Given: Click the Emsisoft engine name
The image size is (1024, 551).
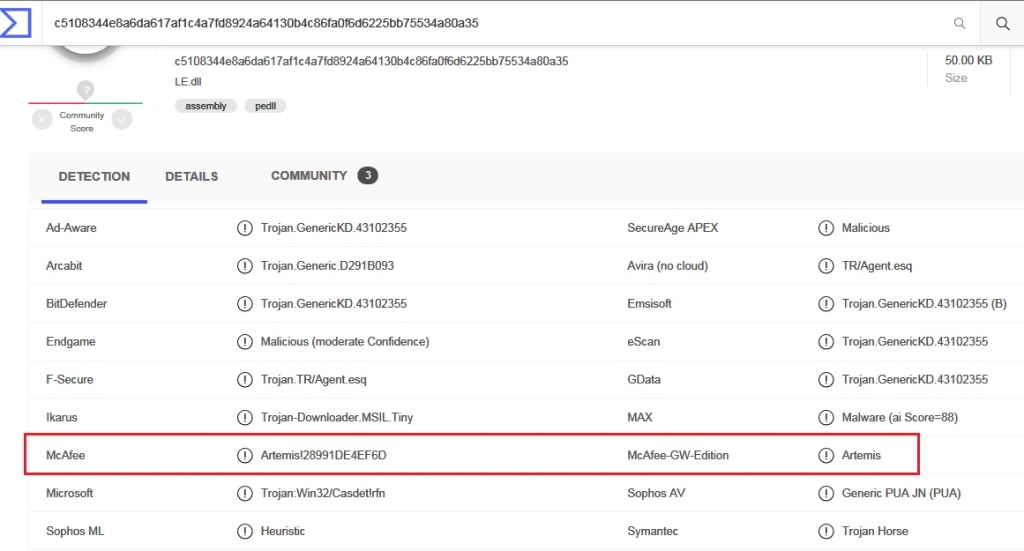Looking at the screenshot, I should click(649, 304).
